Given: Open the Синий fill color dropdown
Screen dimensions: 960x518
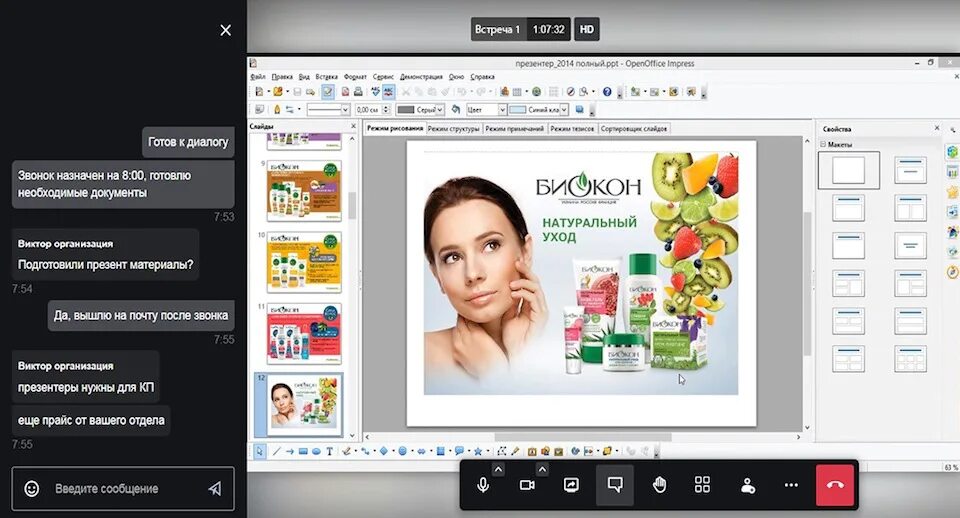Looking at the screenshot, I should (x=538, y=110).
